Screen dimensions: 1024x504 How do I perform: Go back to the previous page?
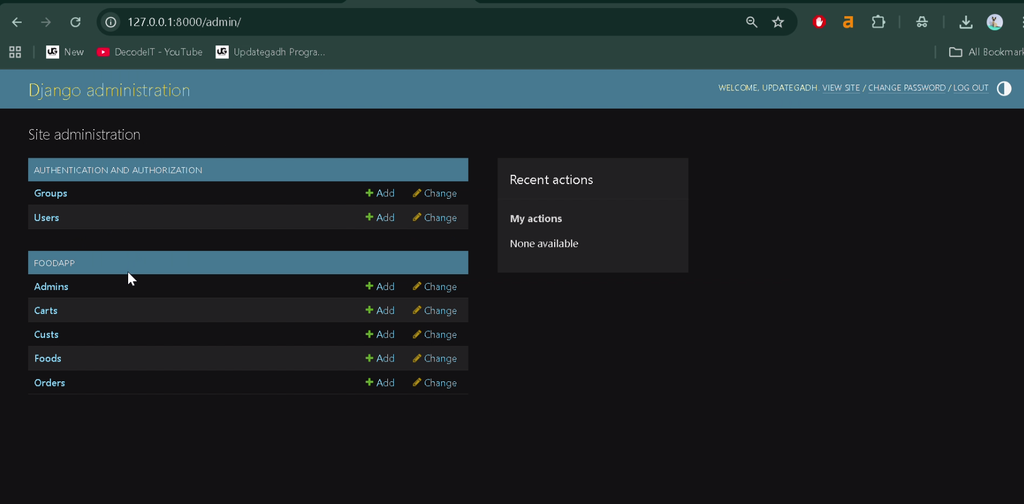(x=17, y=22)
